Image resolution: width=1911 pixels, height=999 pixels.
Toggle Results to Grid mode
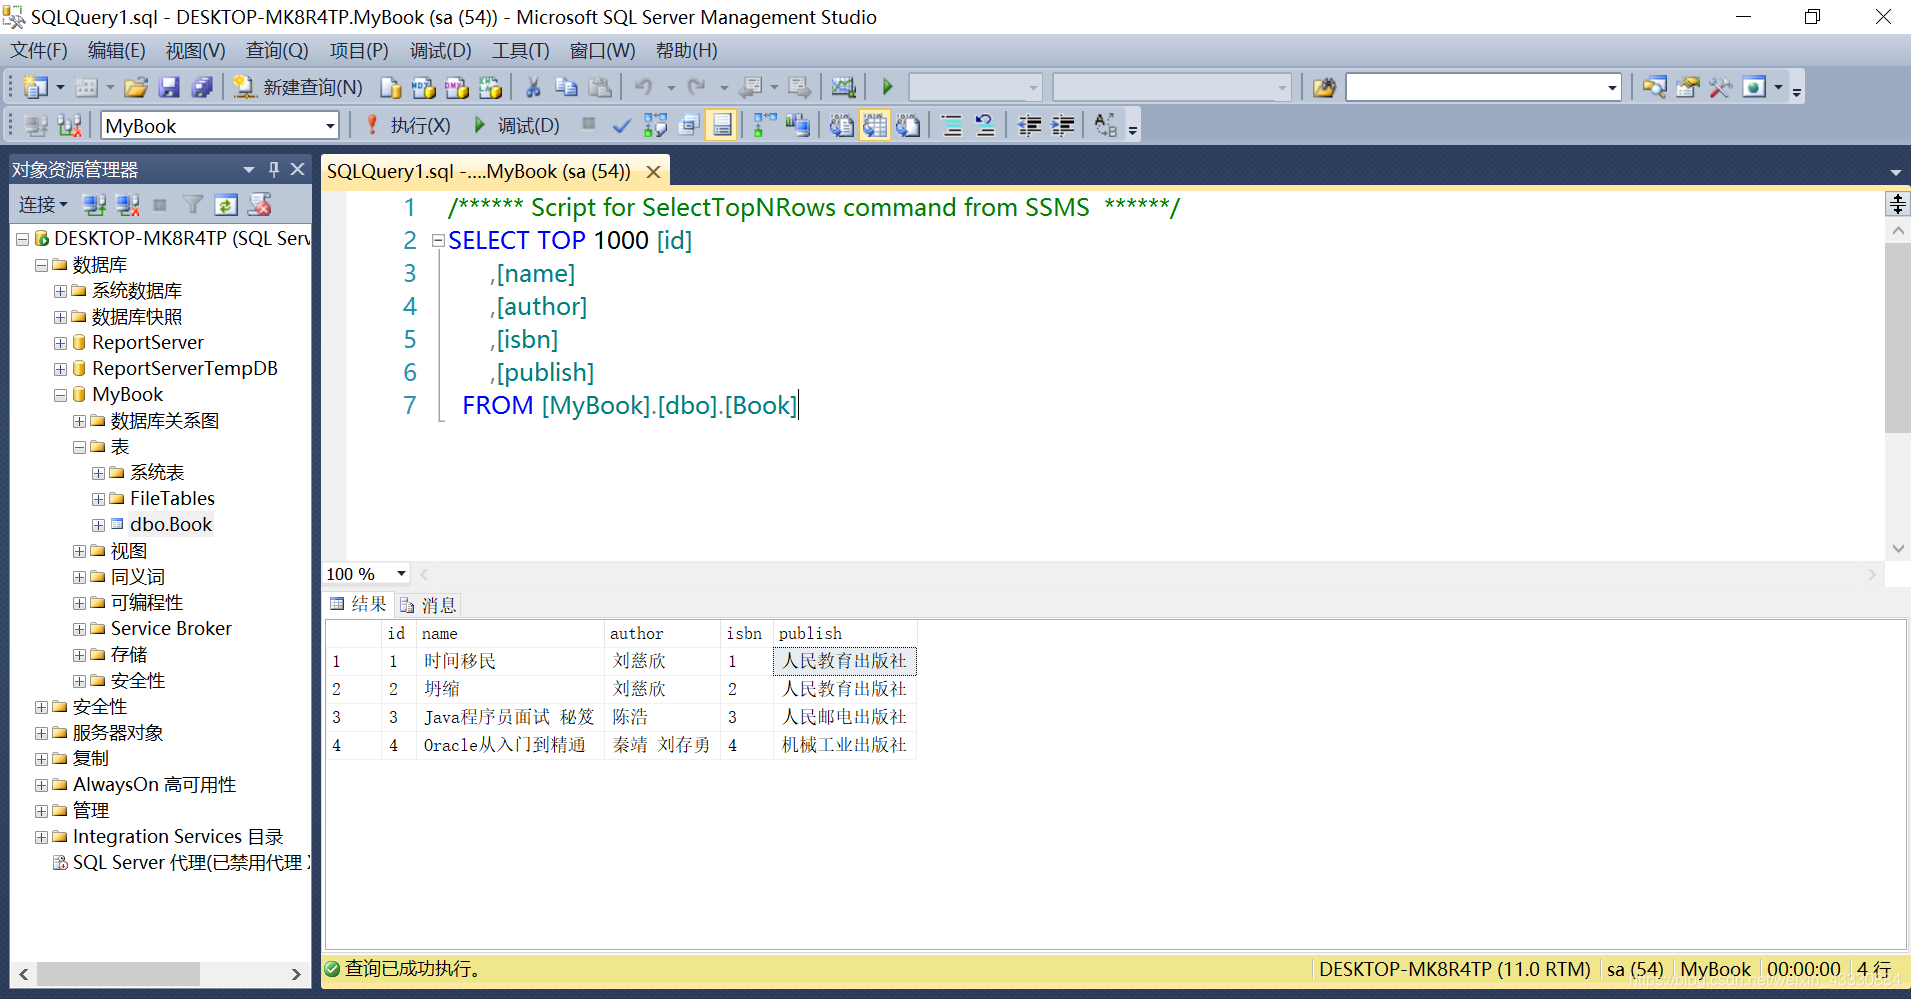pos(875,125)
